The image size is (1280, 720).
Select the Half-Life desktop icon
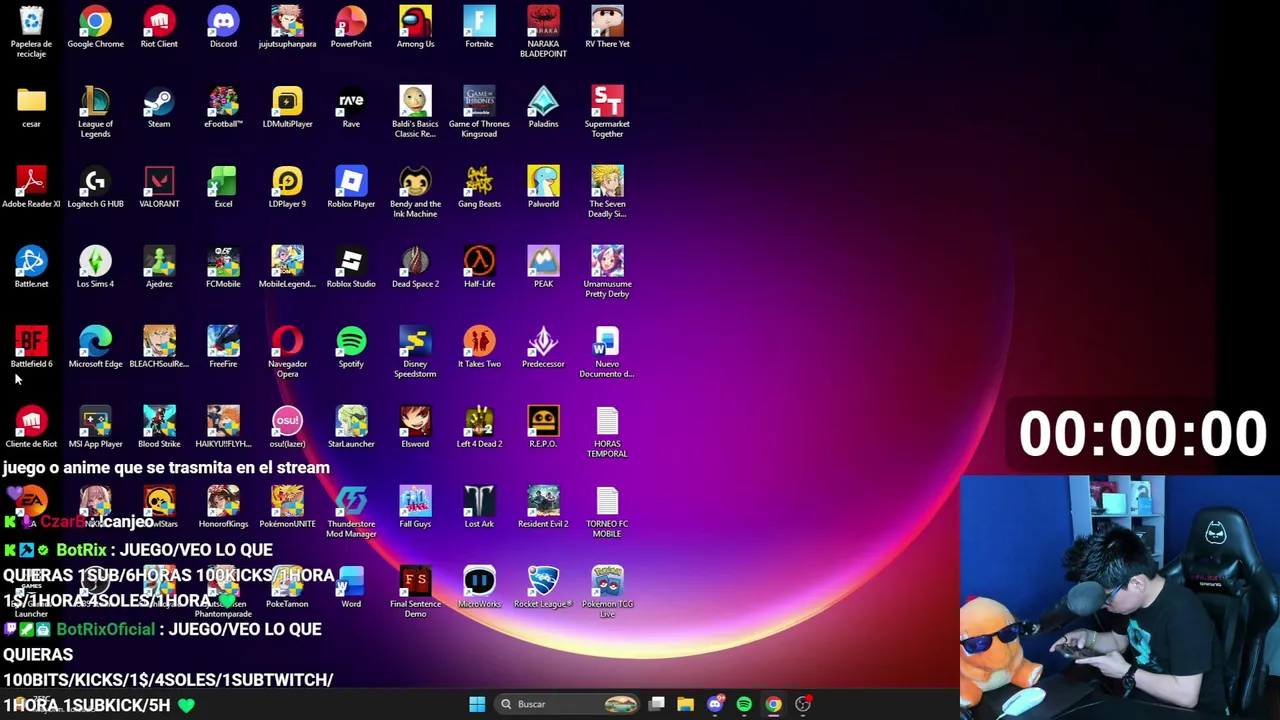click(x=479, y=267)
